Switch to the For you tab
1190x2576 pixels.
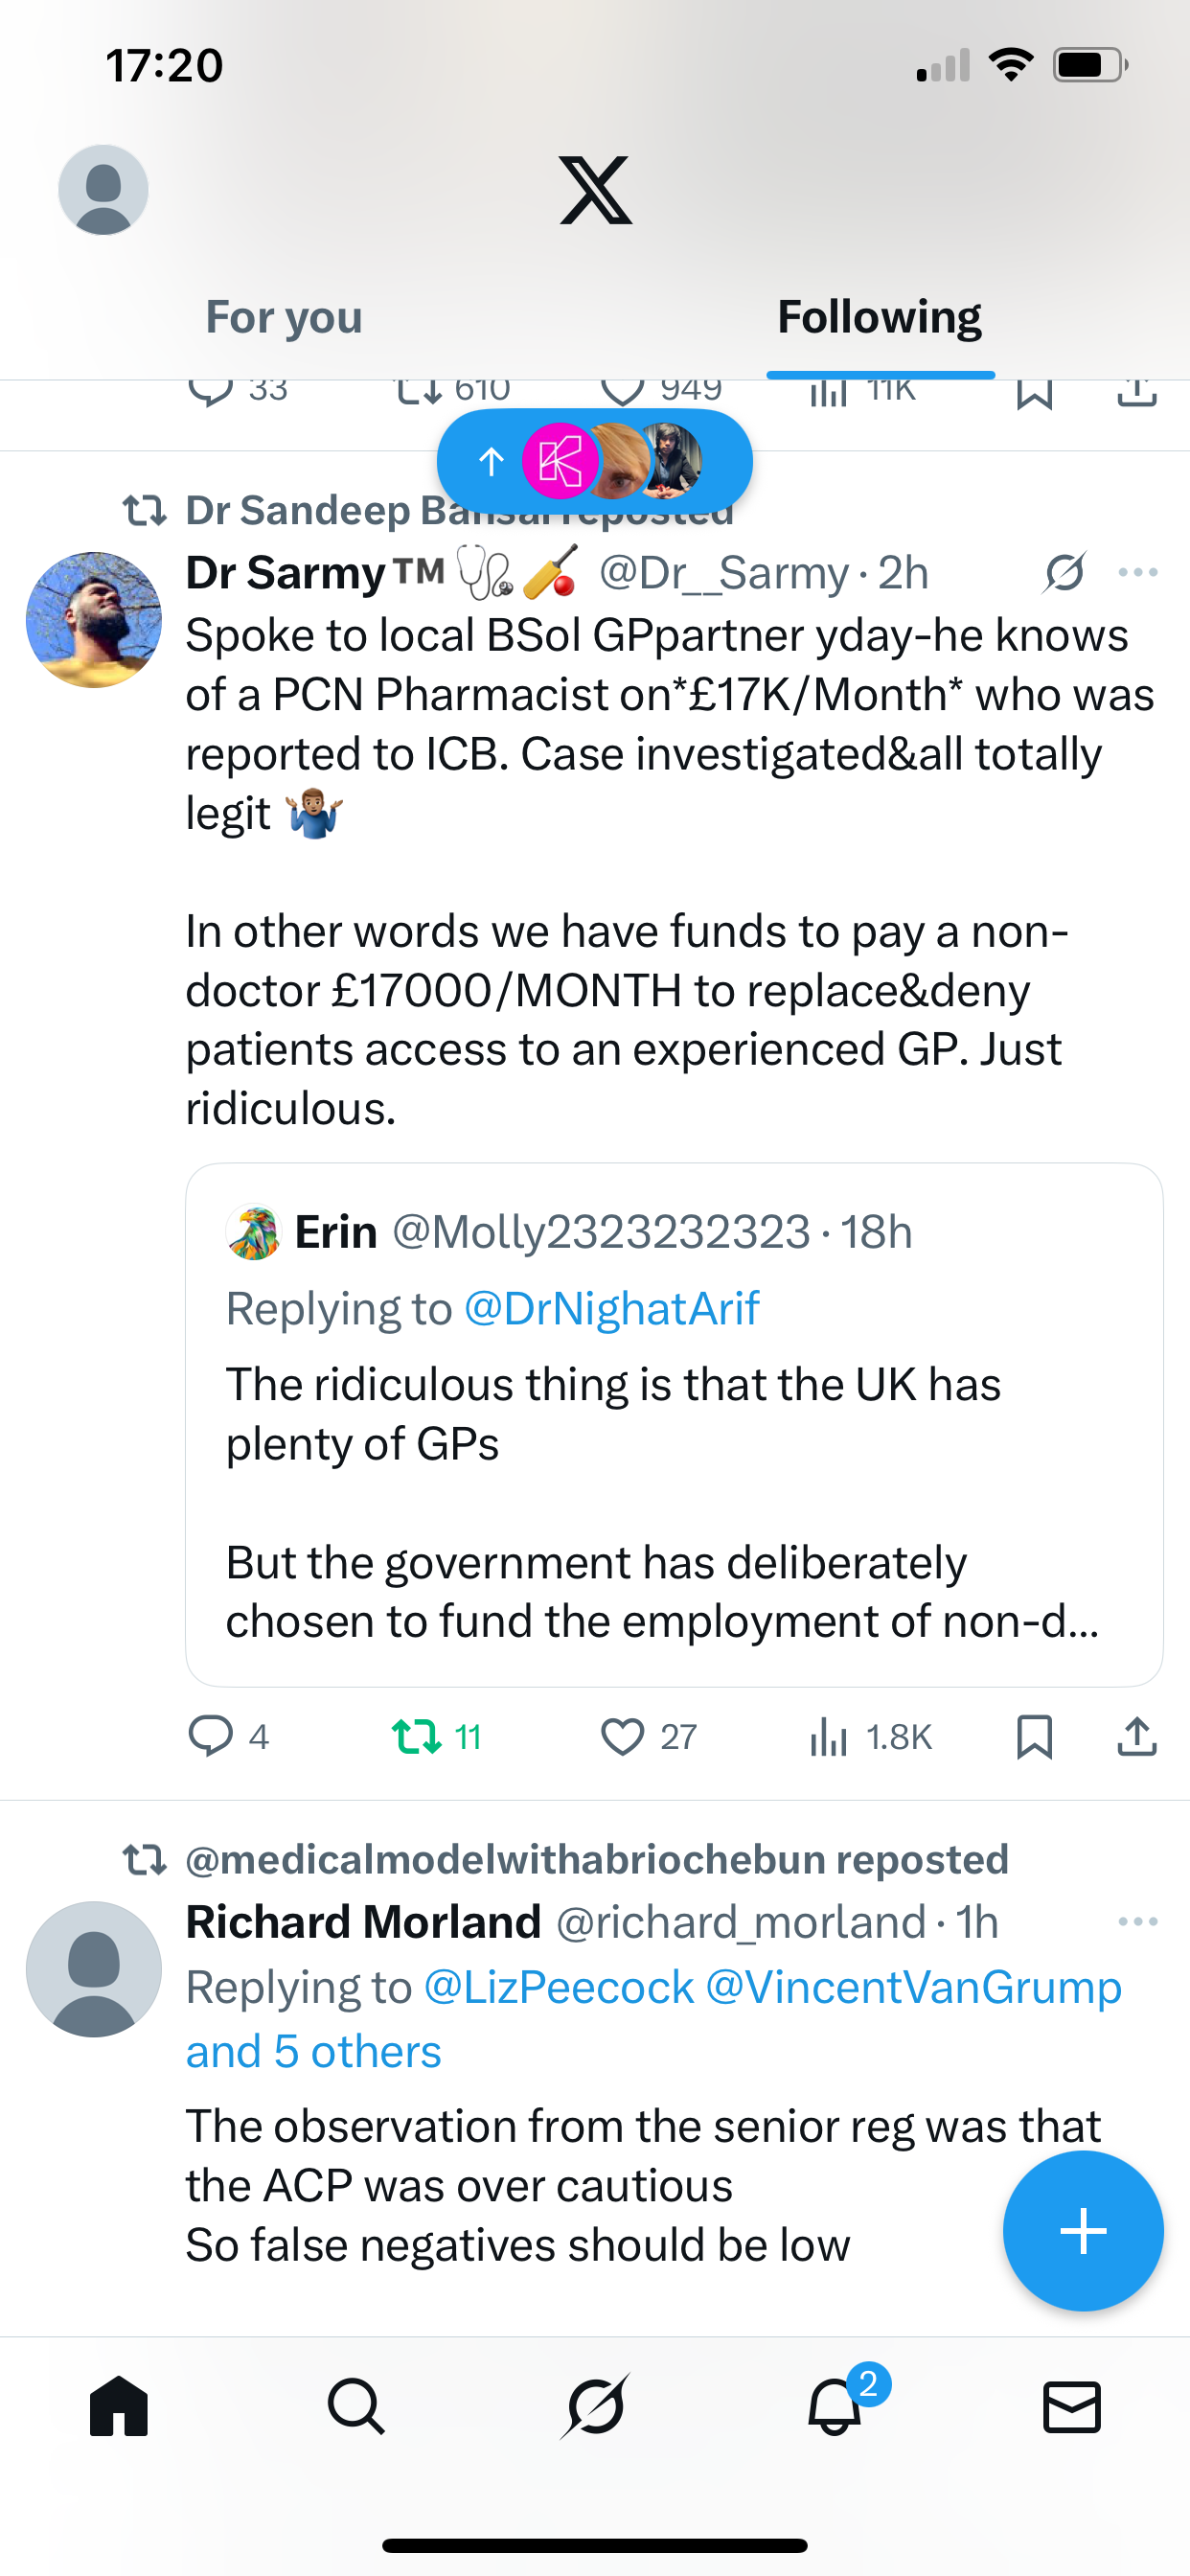284,318
